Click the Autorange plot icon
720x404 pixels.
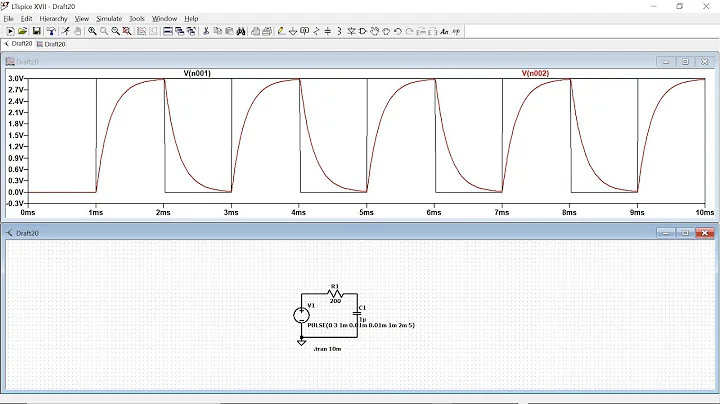click(142, 31)
